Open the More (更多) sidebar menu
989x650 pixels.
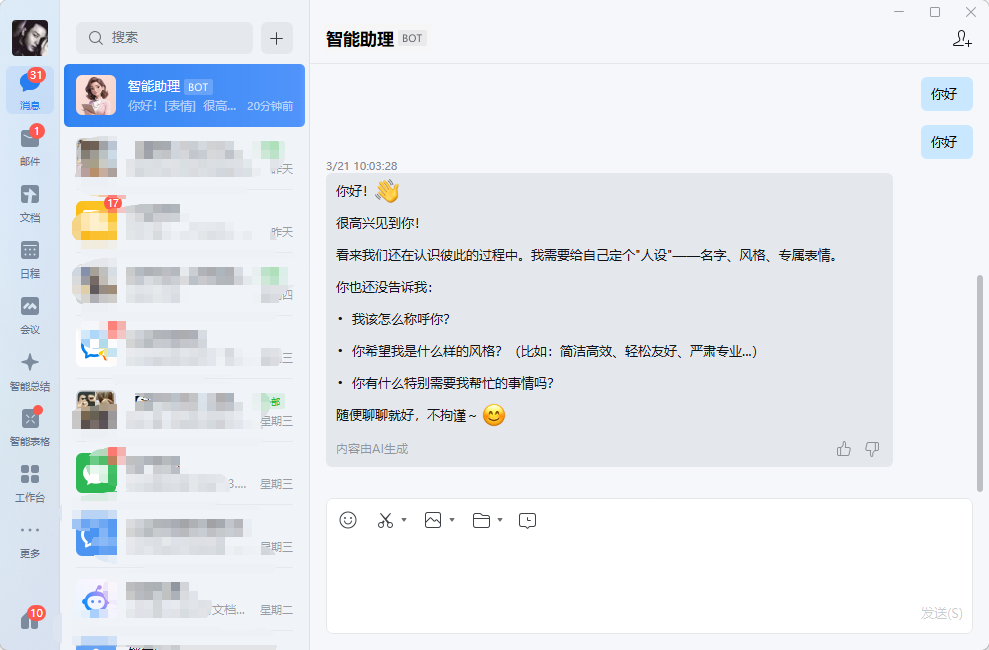pos(30,540)
